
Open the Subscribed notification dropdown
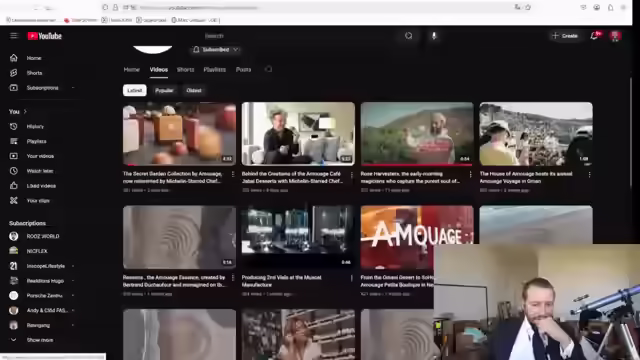[216, 50]
